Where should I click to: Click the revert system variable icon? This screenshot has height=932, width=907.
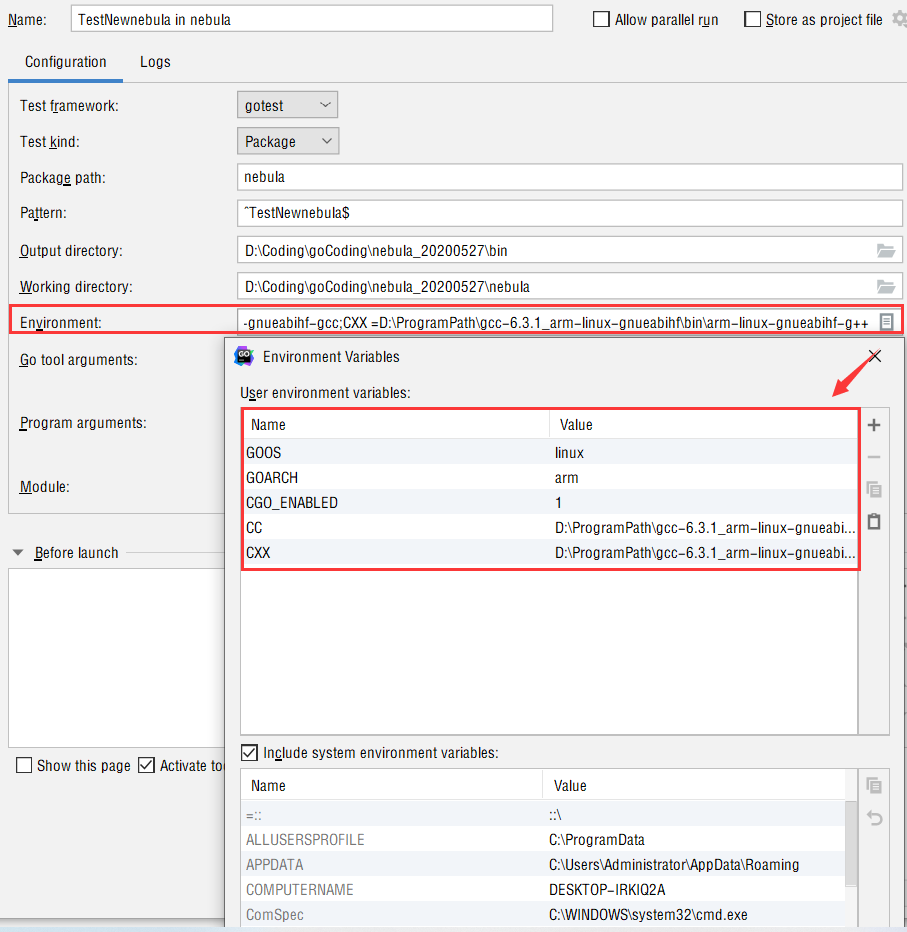pos(874,818)
